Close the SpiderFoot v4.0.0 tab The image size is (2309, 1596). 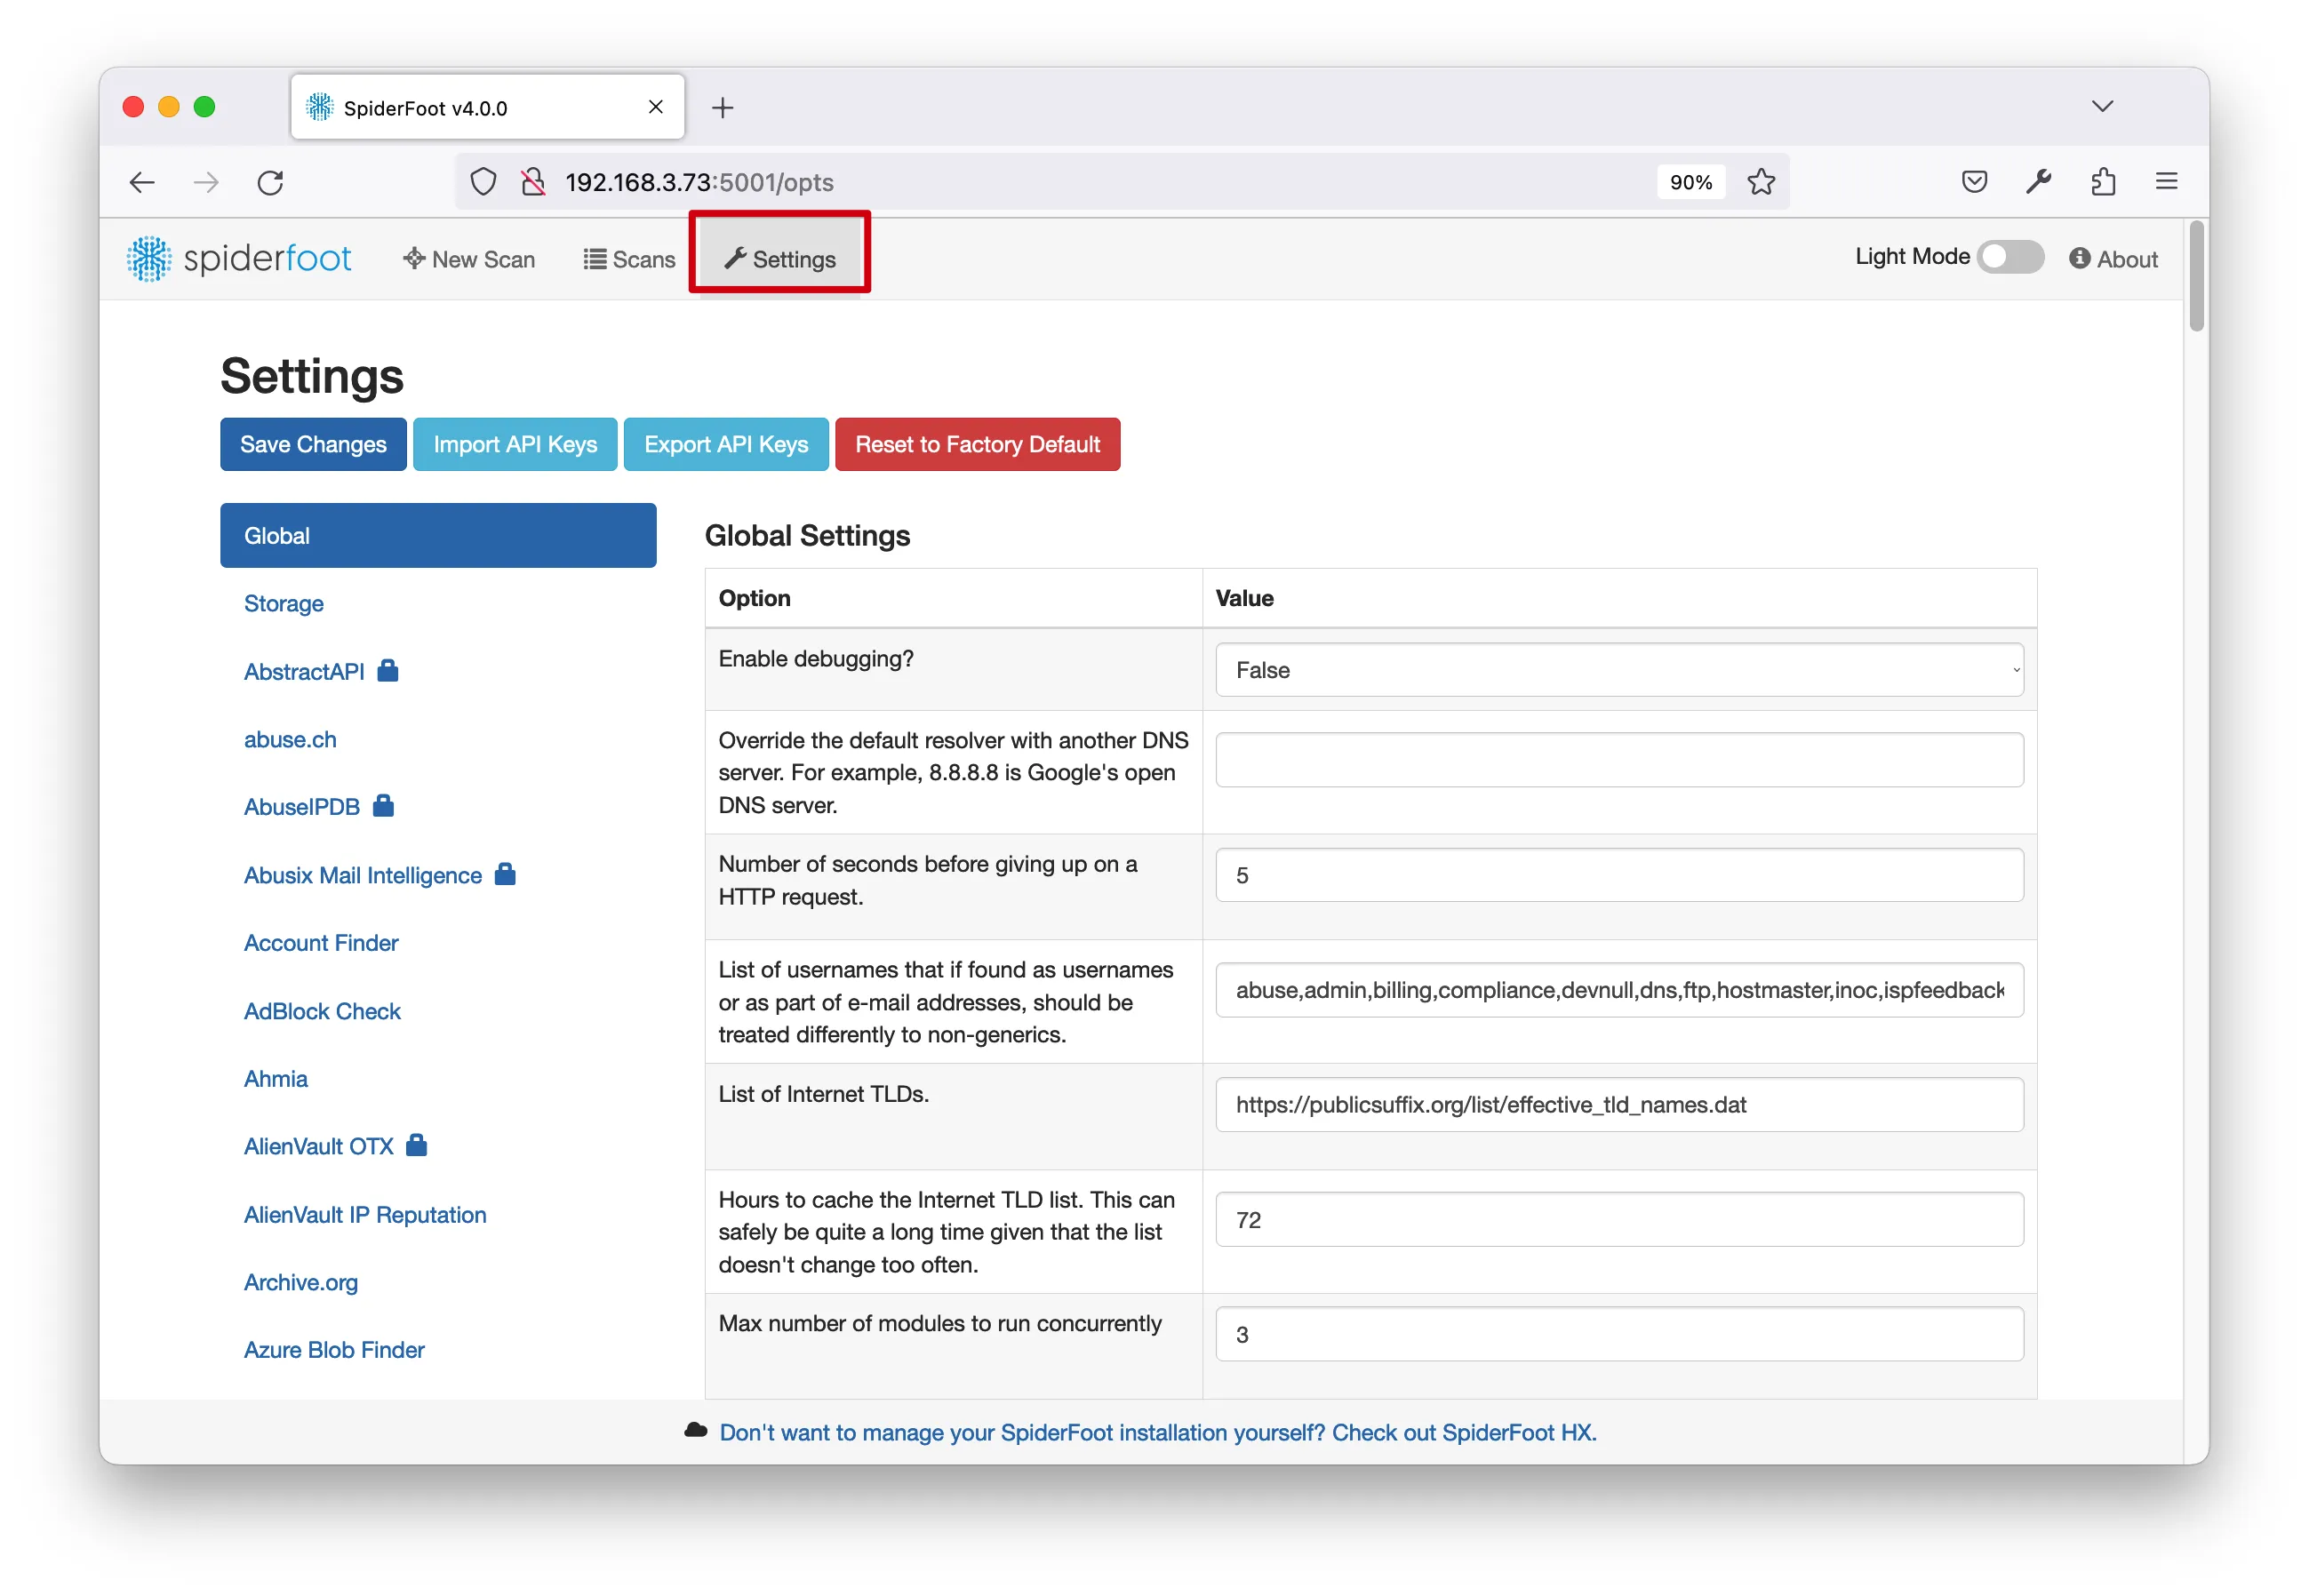coord(656,107)
